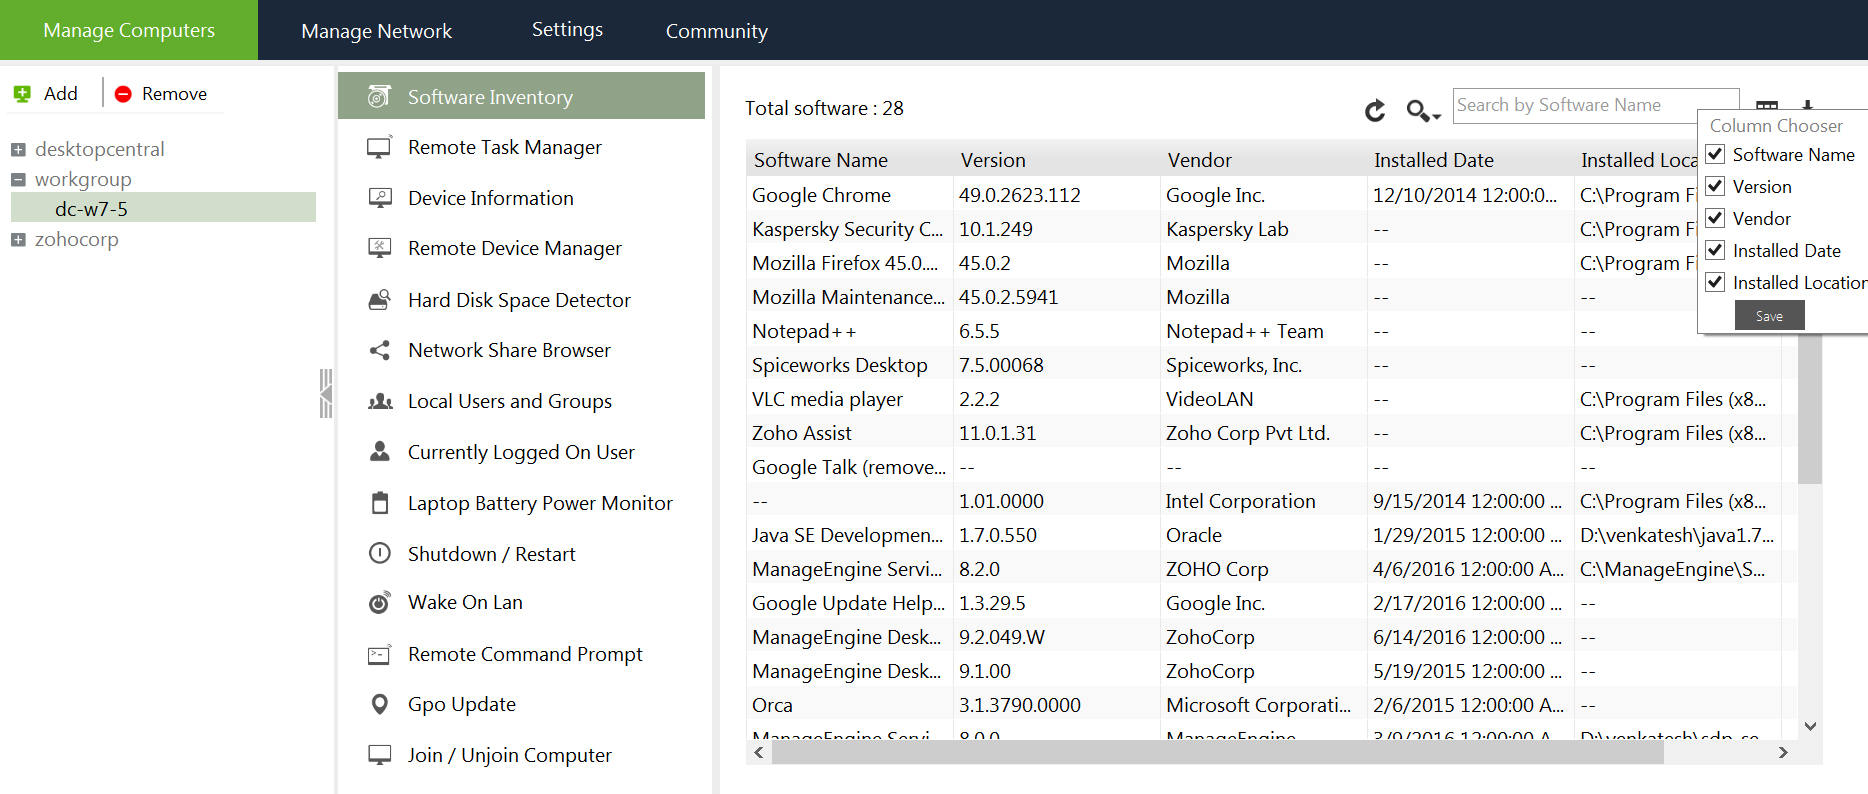
Task: Expand the desktopcentral tree node
Action: click(x=18, y=150)
